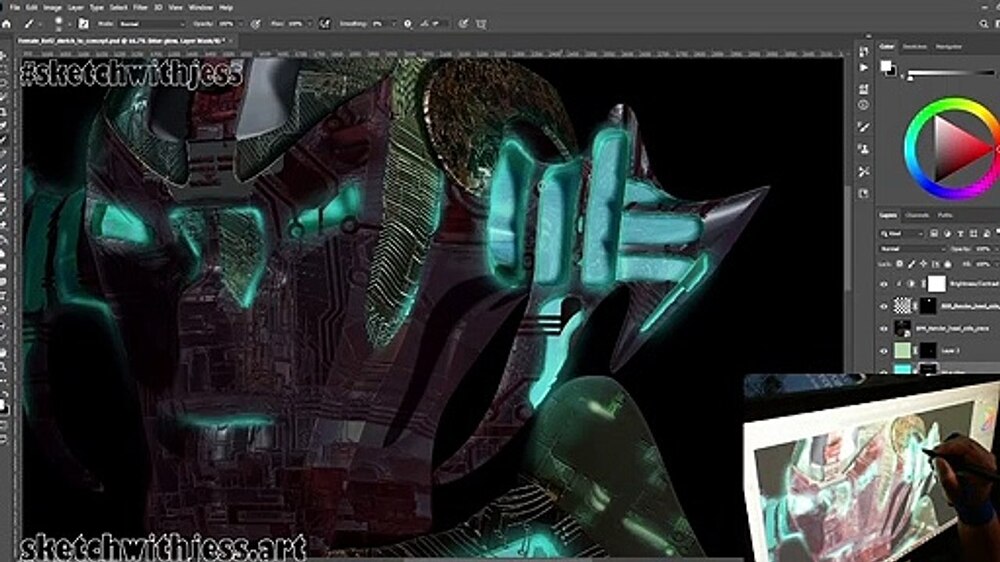Click the search magnifier icon top right
This screenshot has height=562, width=1000.
point(983,24)
